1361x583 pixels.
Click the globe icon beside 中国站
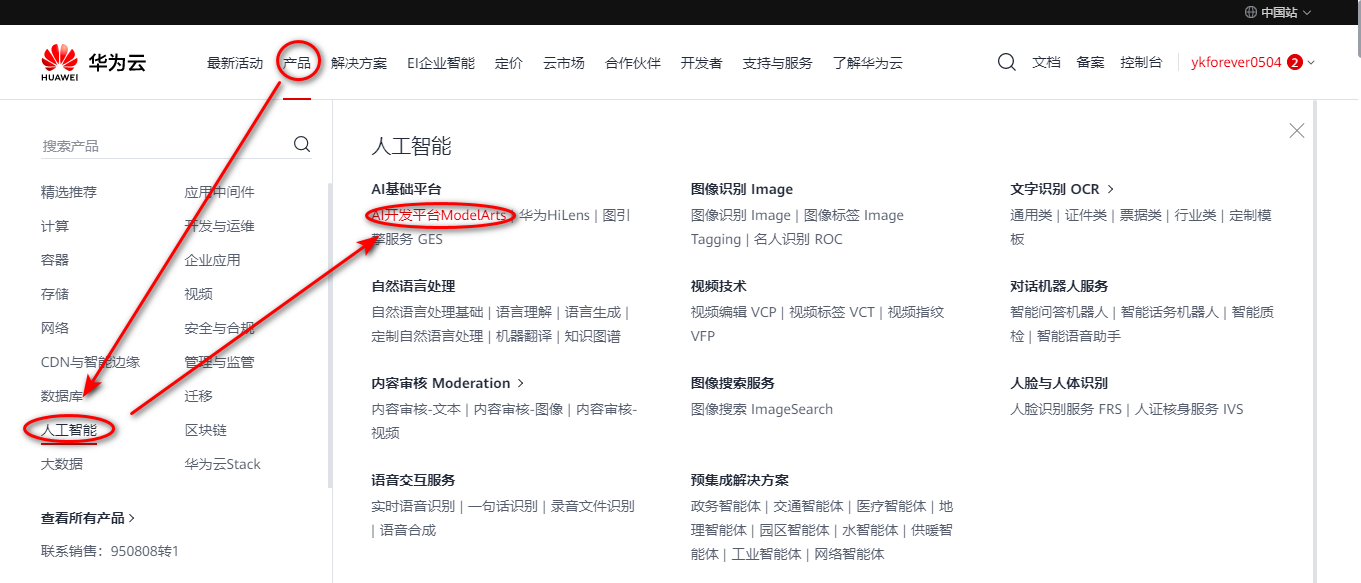(x=1251, y=12)
